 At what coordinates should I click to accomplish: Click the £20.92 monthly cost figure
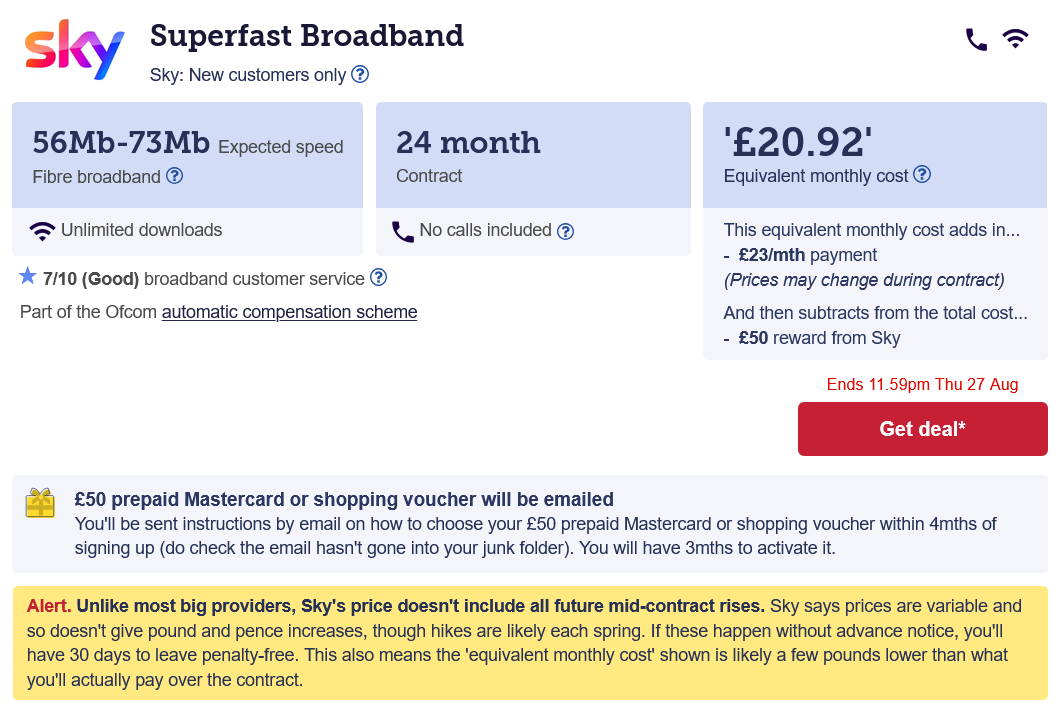[798, 142]
